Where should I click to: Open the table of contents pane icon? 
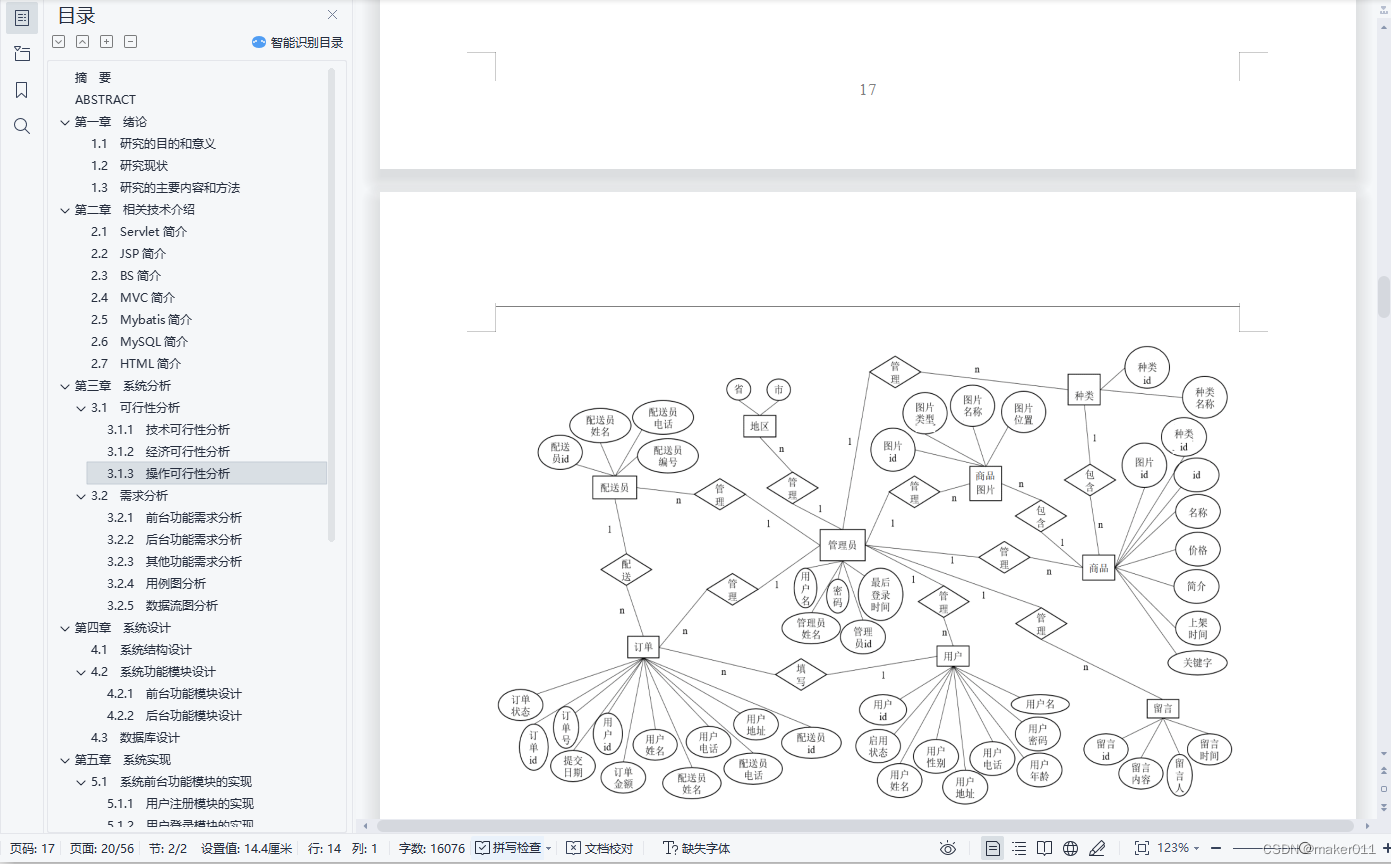point(22,17)
